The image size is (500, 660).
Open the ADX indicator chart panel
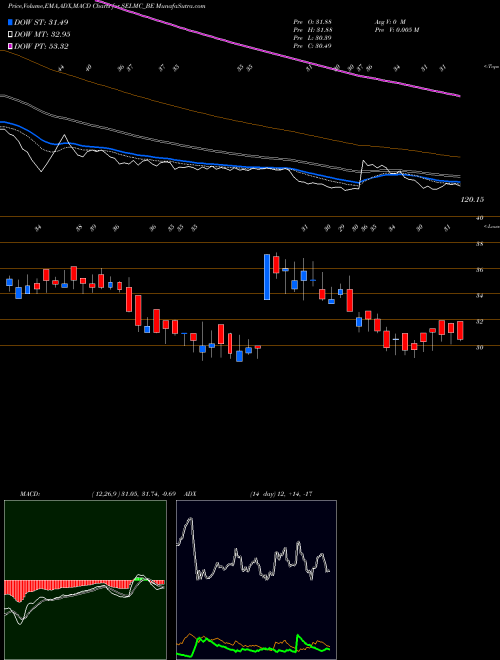(256, 580)
